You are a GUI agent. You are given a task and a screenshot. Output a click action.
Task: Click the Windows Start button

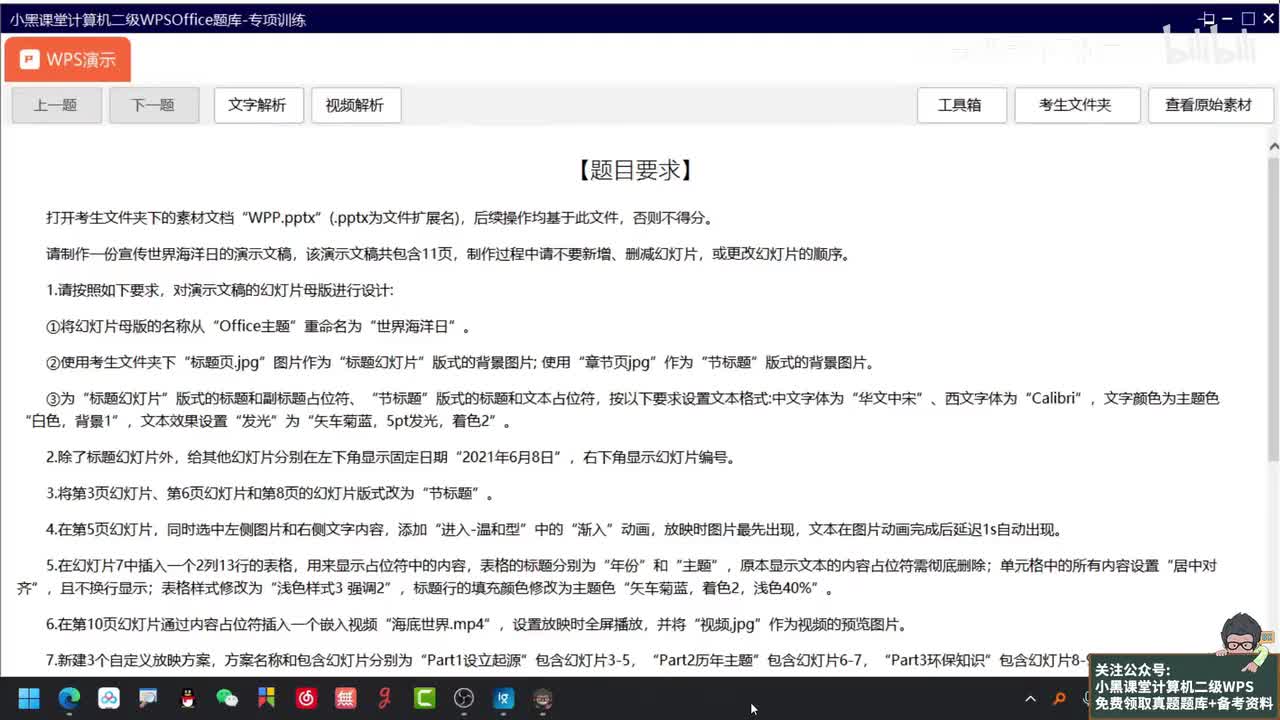pyautogui.click(x=29, y=698)
